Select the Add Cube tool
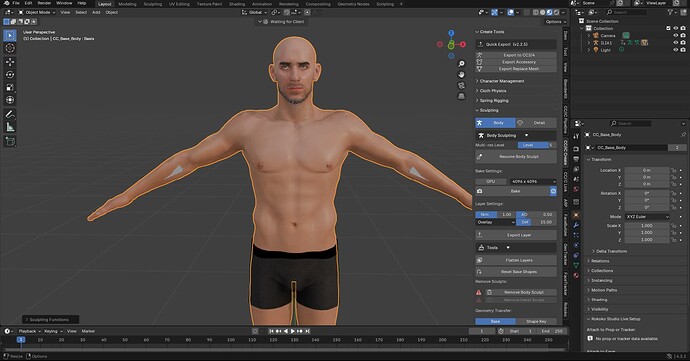This screenshot has height=361, width=690. 10,141
